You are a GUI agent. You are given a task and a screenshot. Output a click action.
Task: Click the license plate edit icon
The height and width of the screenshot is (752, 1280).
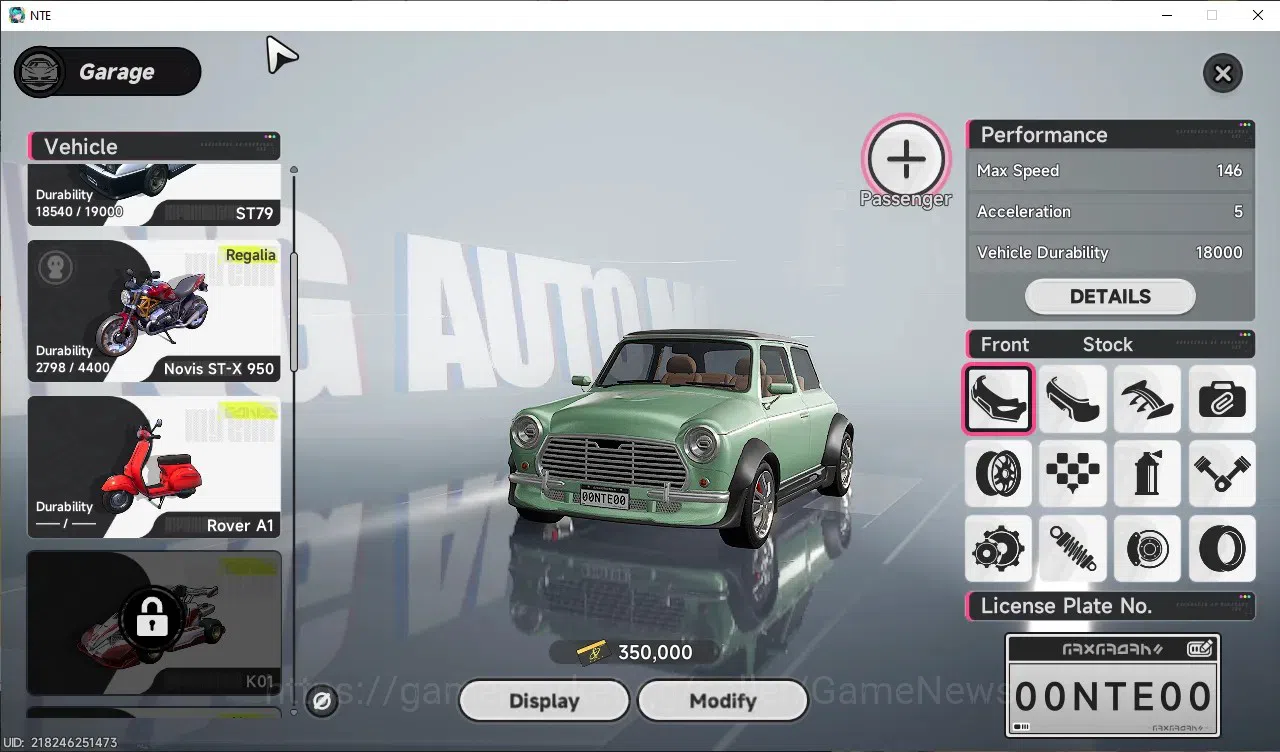click(x=1200, y=648)
